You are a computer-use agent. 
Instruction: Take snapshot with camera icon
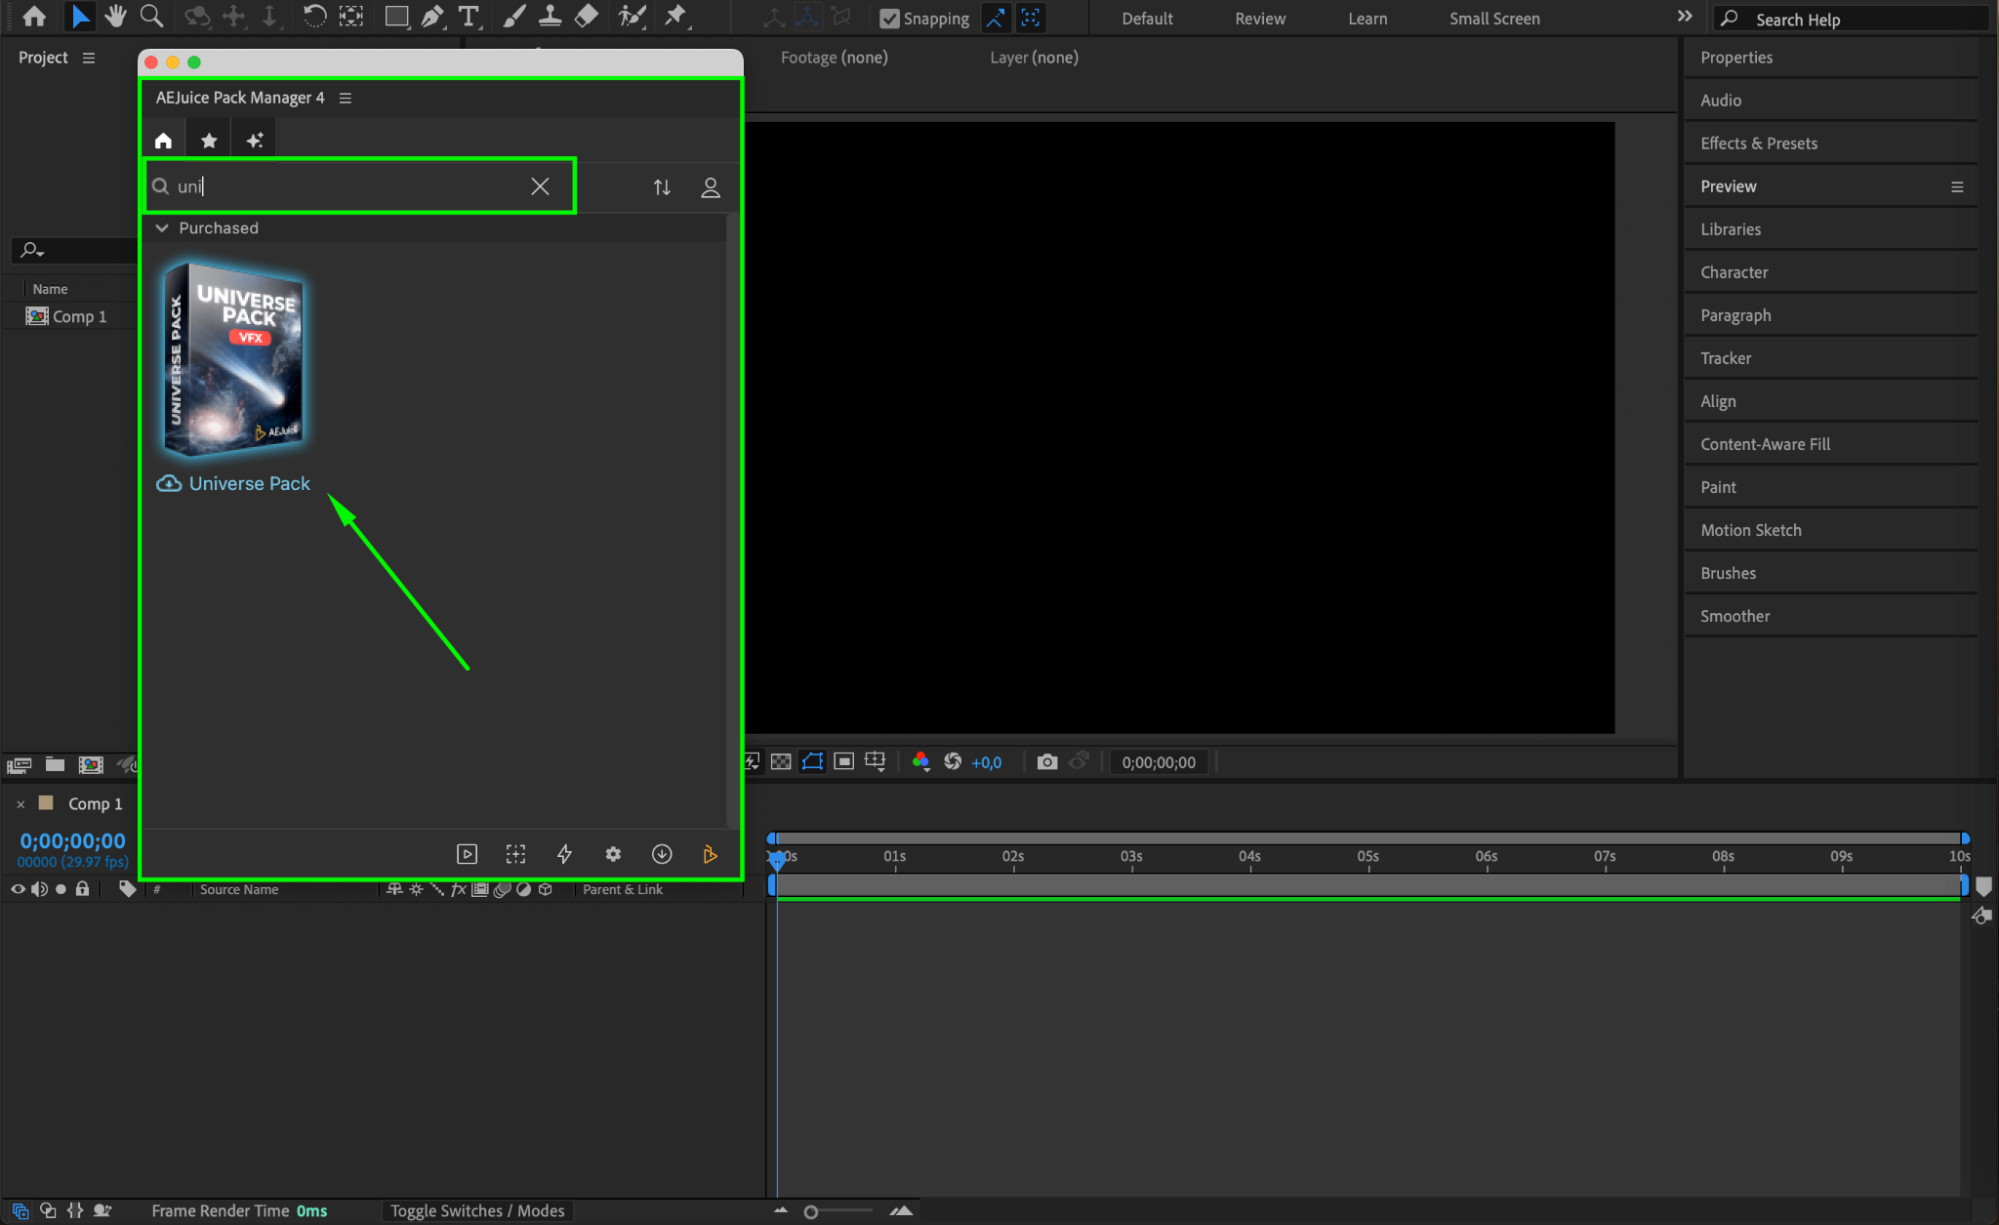(x=1047, y=762)
